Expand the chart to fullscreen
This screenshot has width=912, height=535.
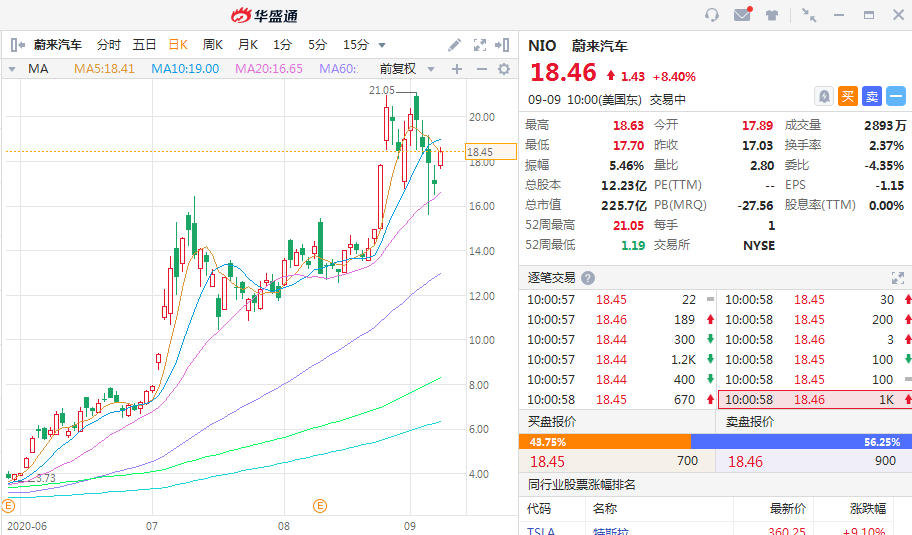tap(480, 45)
